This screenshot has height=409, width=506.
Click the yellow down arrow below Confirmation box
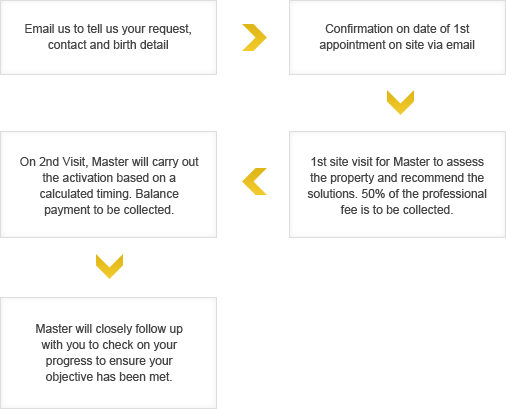tap(400, 102)
